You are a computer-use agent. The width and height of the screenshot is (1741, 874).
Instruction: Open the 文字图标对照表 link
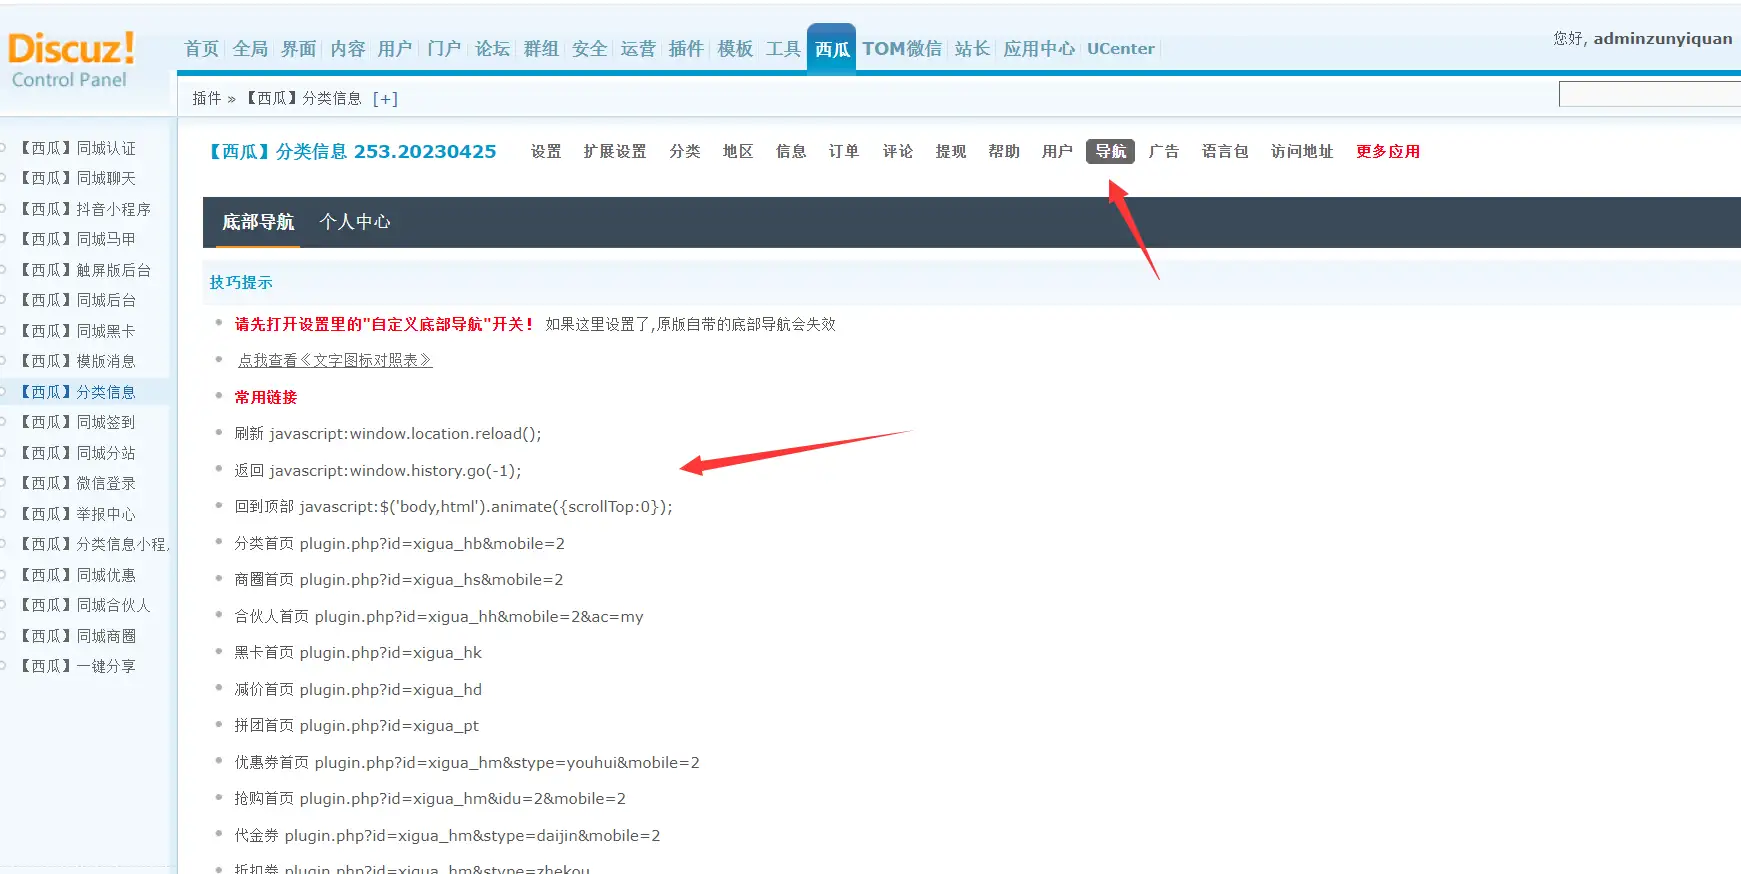[335, 360]
